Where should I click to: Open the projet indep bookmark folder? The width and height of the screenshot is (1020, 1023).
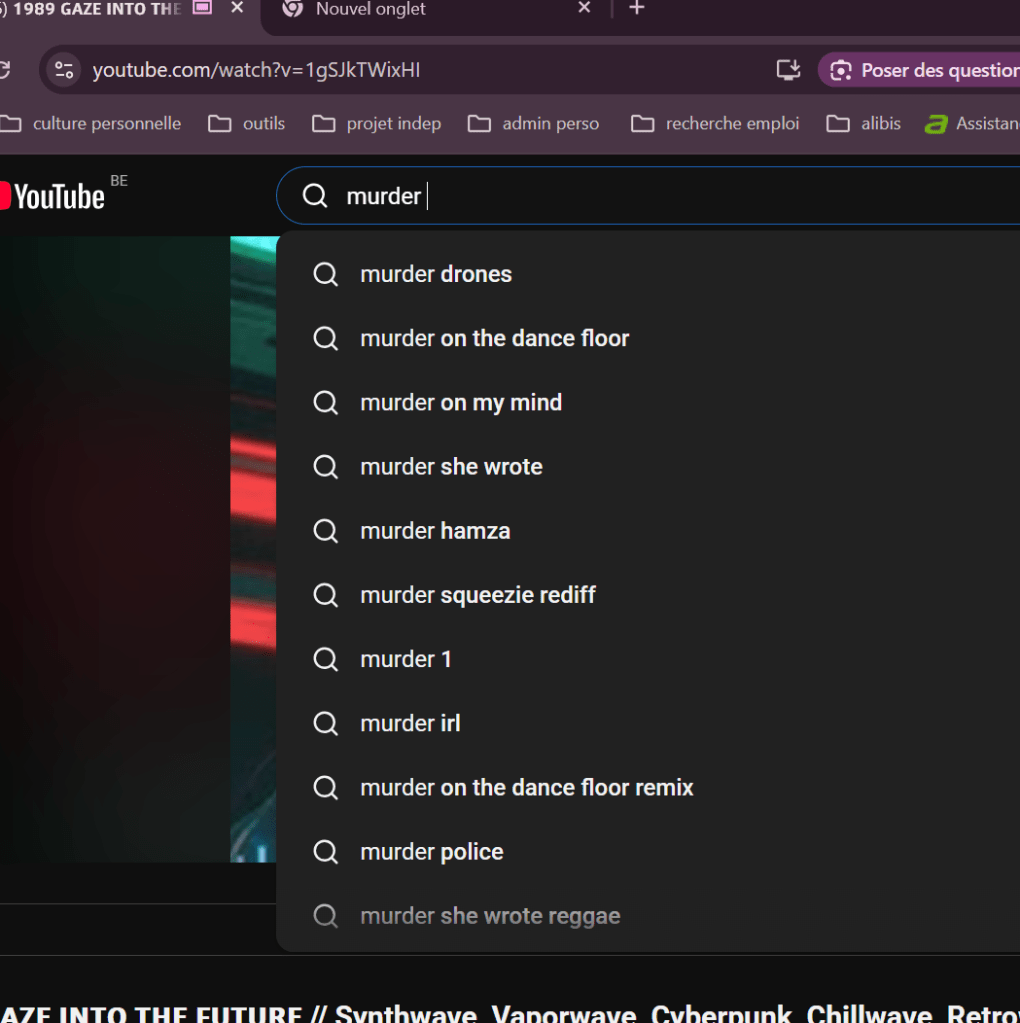pyautogui.click(x=377, y=124)
